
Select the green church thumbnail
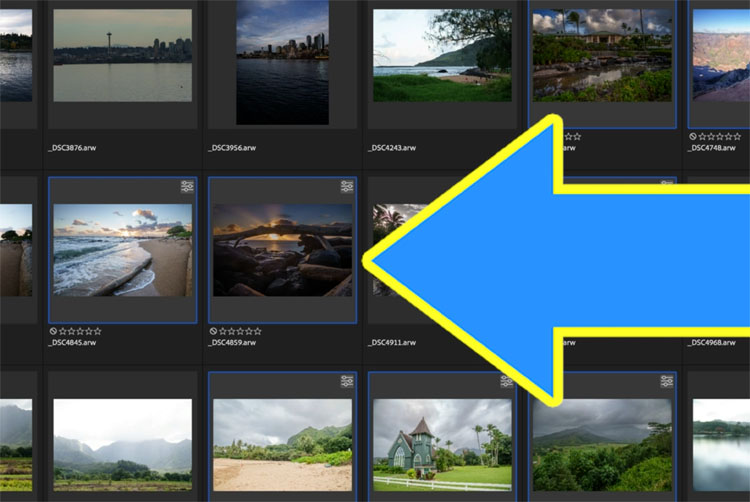(x=442, y=445)
